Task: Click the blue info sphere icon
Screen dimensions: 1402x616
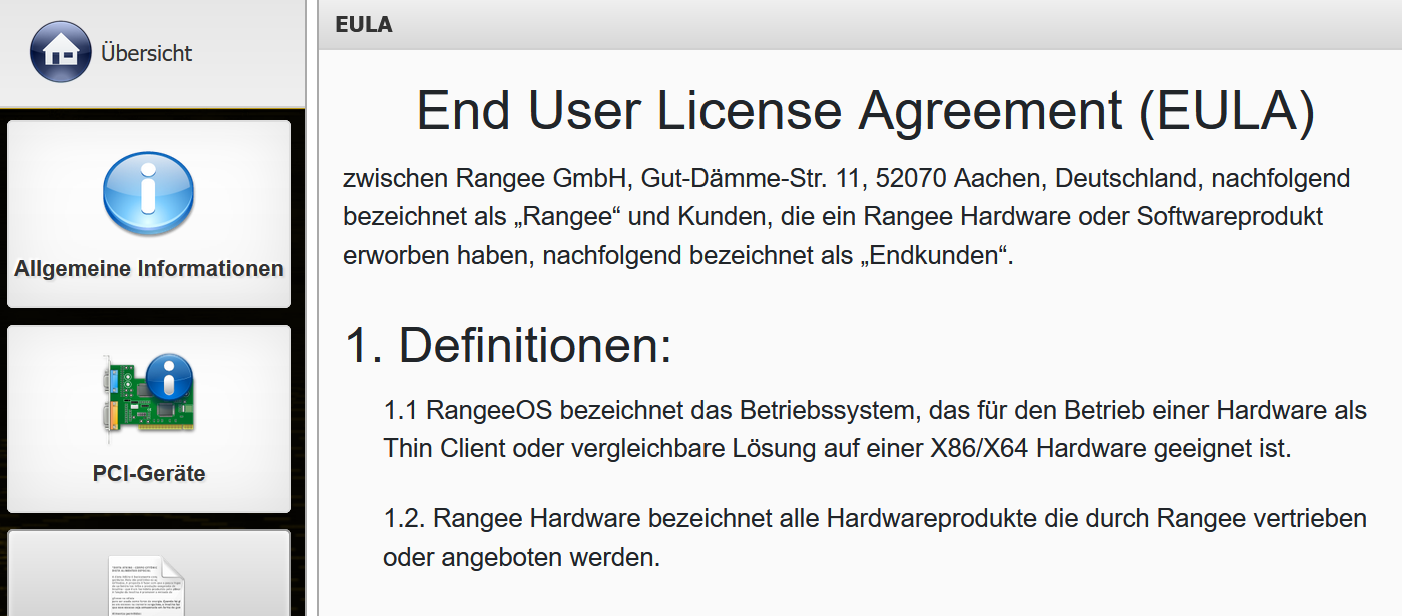Action: click(x=148, y=193)
